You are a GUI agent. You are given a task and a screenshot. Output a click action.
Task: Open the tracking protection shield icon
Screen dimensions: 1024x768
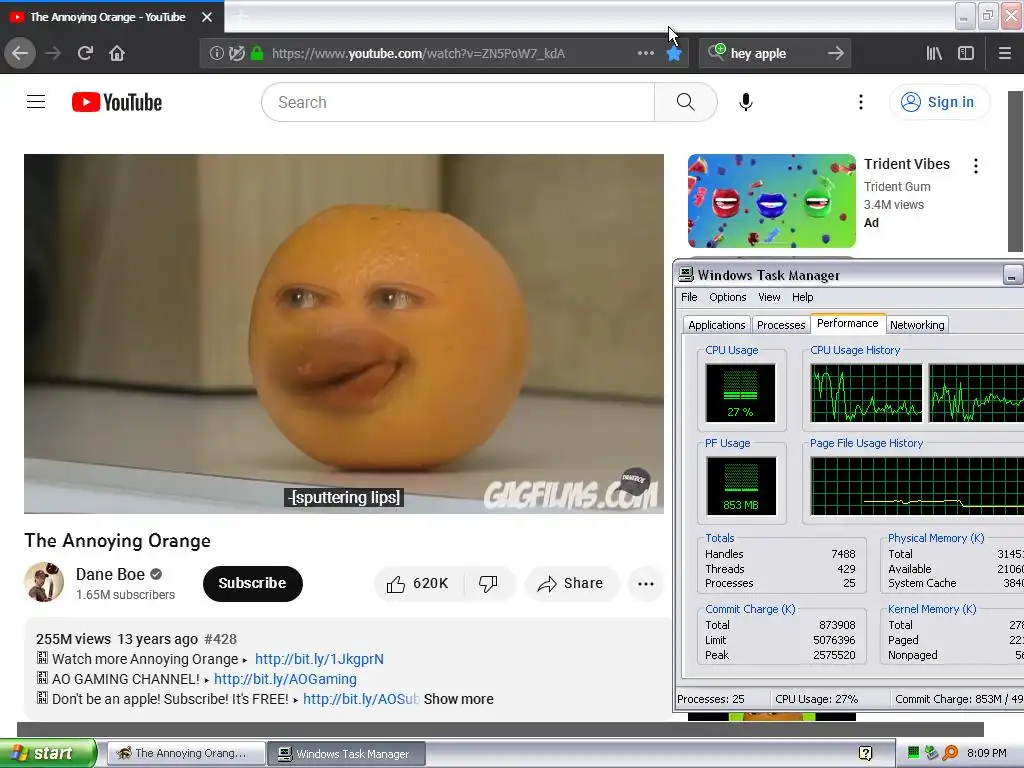pyautogui.click(x=237, y=53)
